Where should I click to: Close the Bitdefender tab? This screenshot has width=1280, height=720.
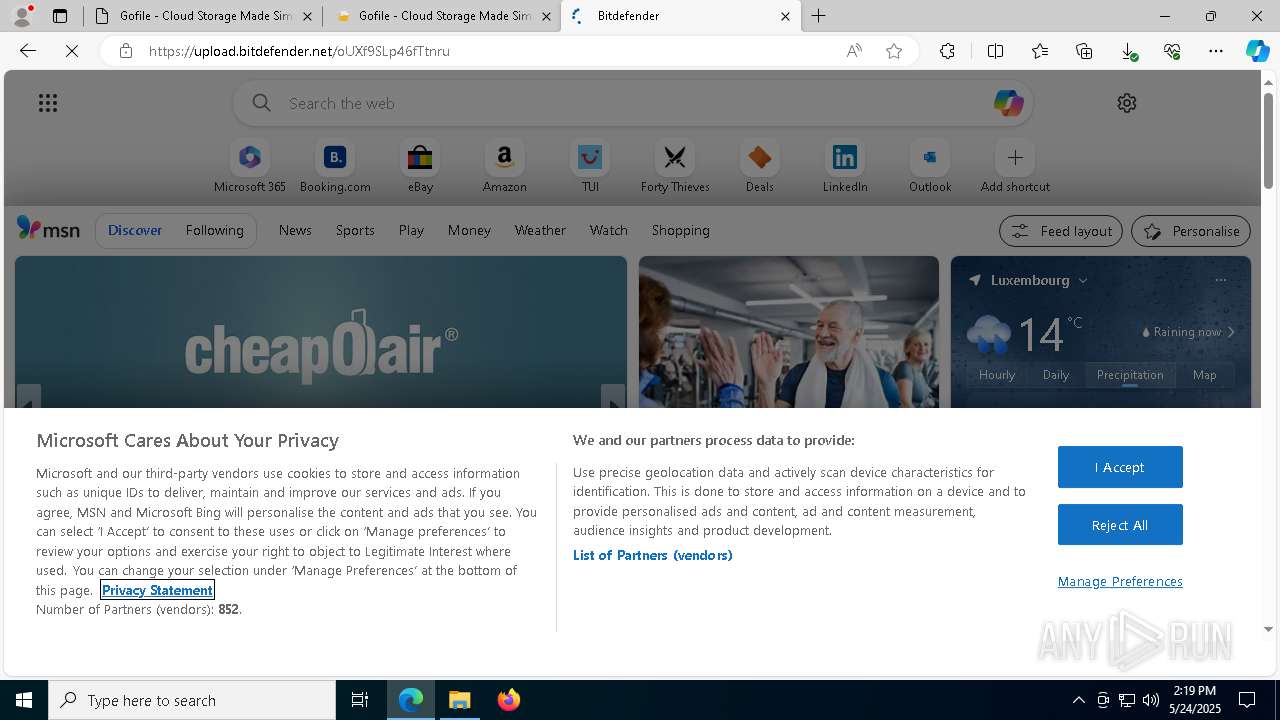coord(785,16)
